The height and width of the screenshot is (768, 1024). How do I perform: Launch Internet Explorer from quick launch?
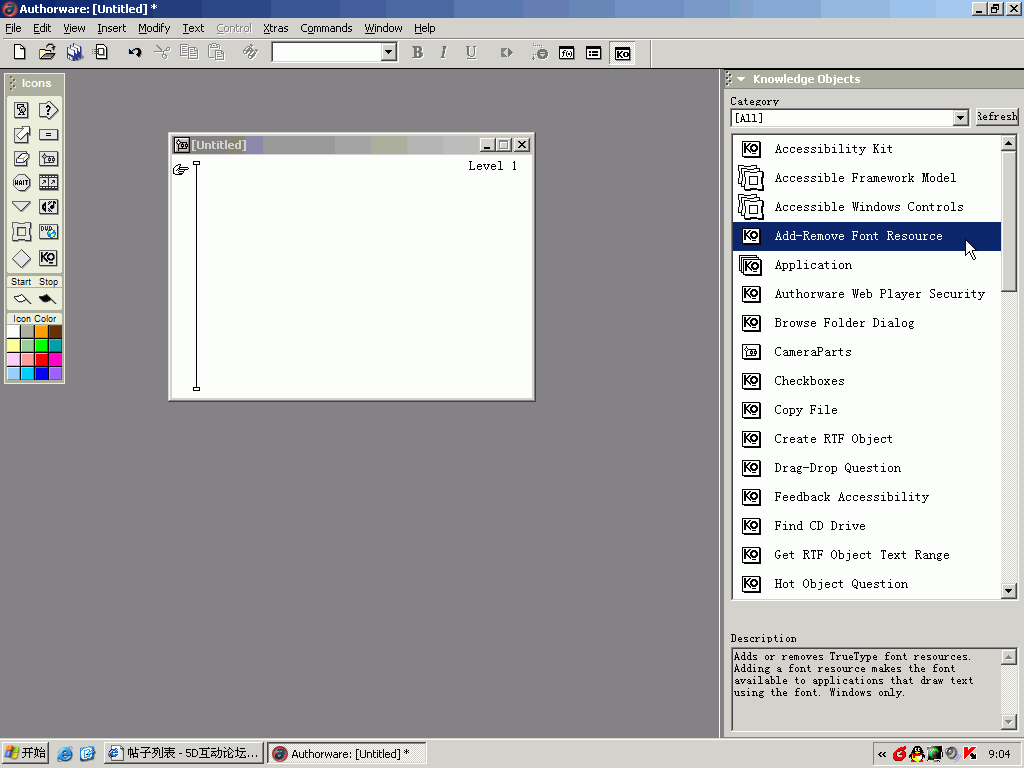click(65, 754)
